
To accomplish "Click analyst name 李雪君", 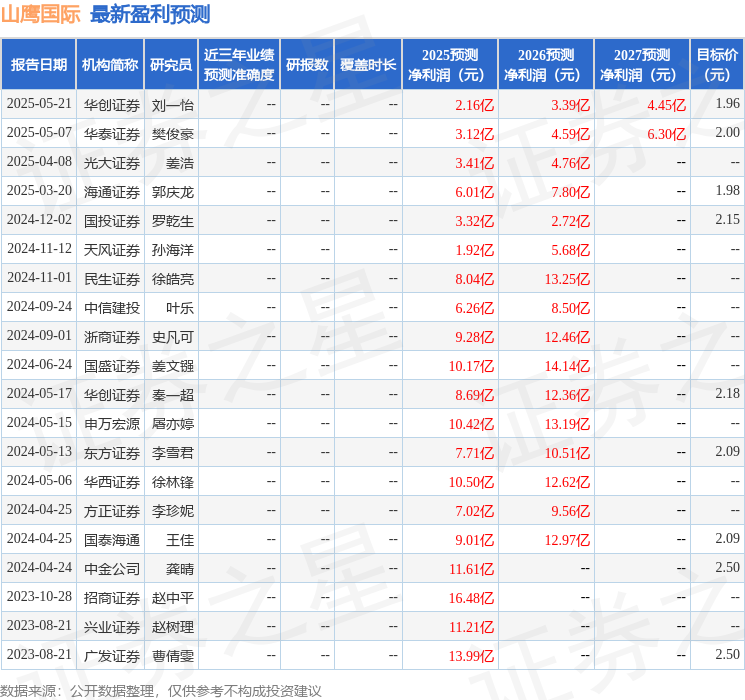I will click(173, 453).
